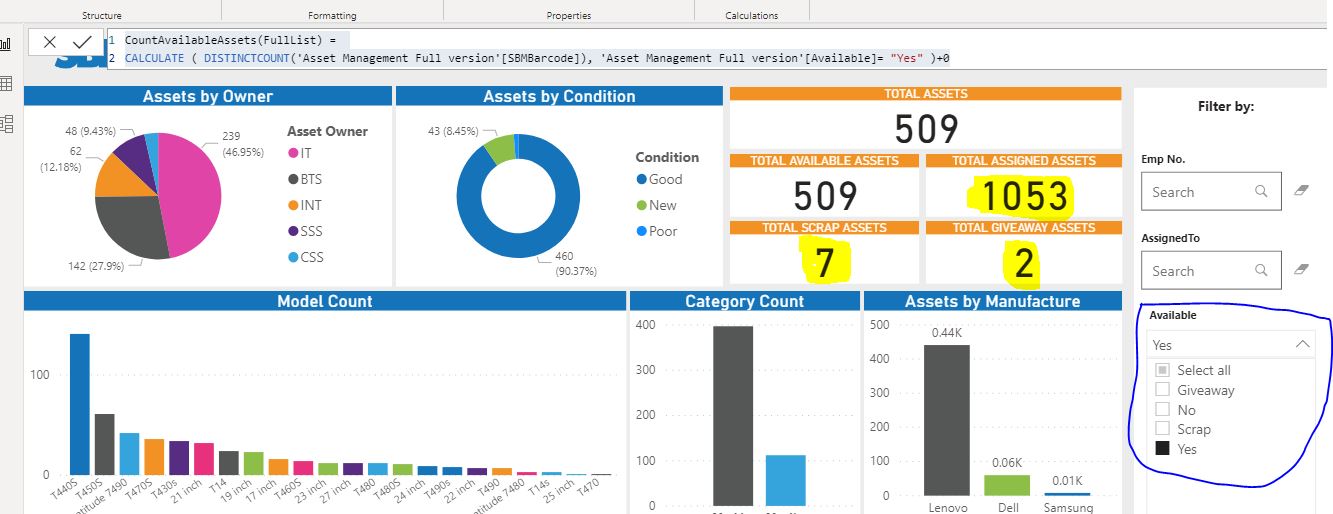Screen dimensions: 1333x514
Task: Click the green New segment of the donut chart
Action: [x=500, y=150]
